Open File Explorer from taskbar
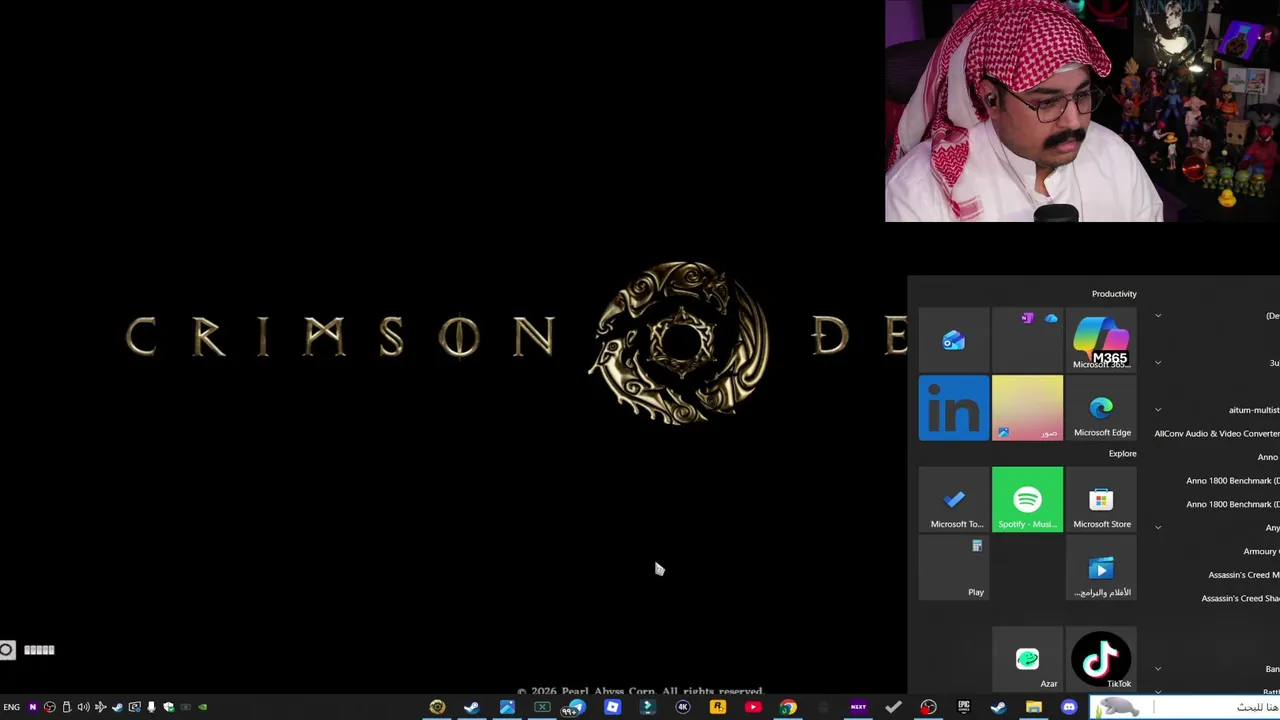1280x720 pixels. pyautogui.click(x=1034, y=707)
